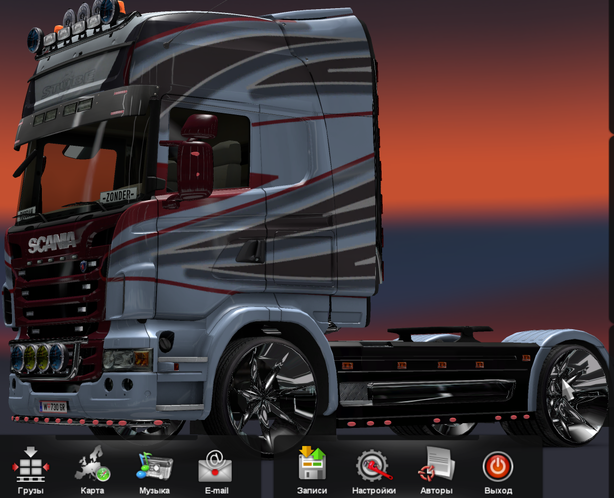Viewport: 614px width, 498px height.
Task: Open the Настройки settings gear icon
Action: point(374,466)
